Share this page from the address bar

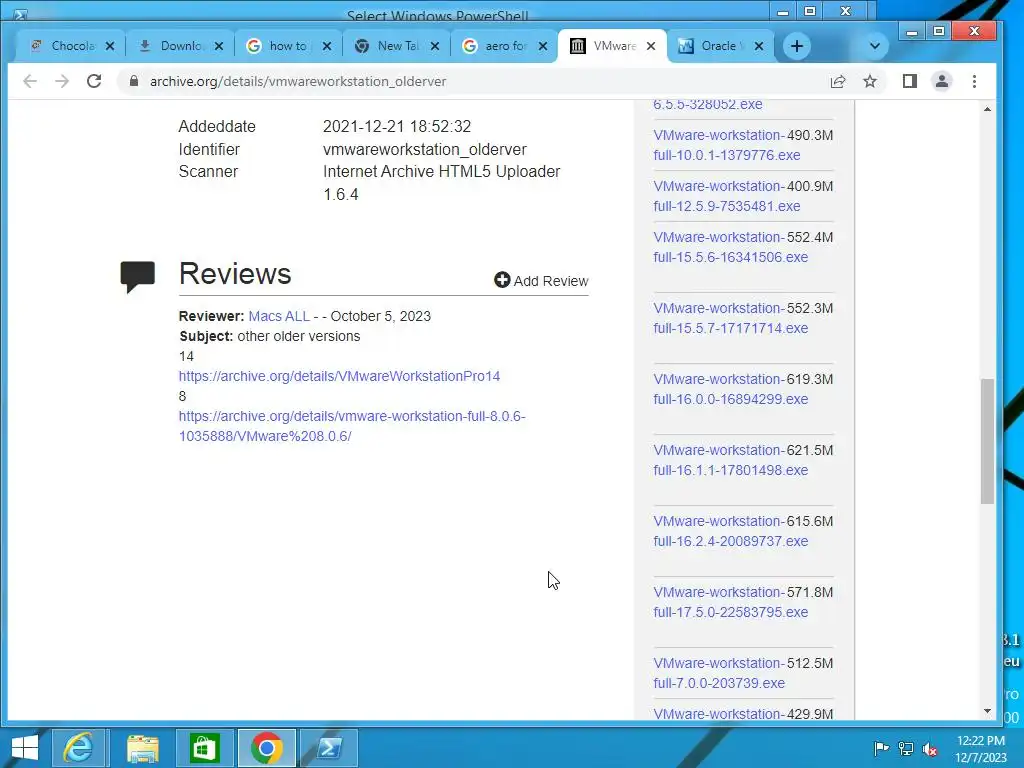(838, 81)
